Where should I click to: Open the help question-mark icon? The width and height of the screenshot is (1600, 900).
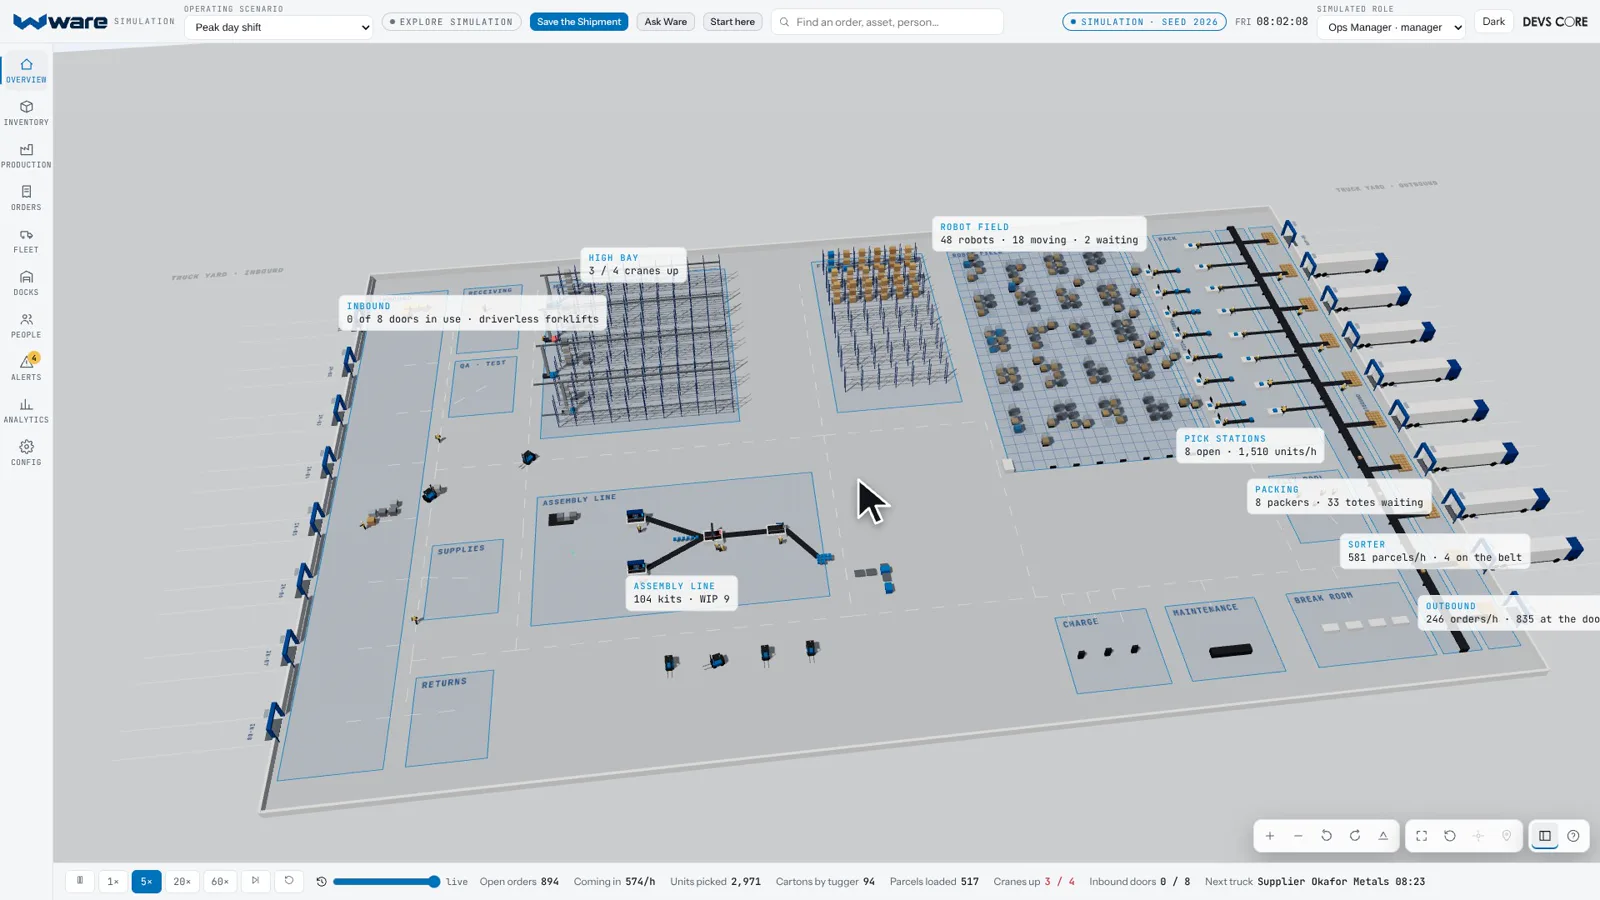[1573, 836]
